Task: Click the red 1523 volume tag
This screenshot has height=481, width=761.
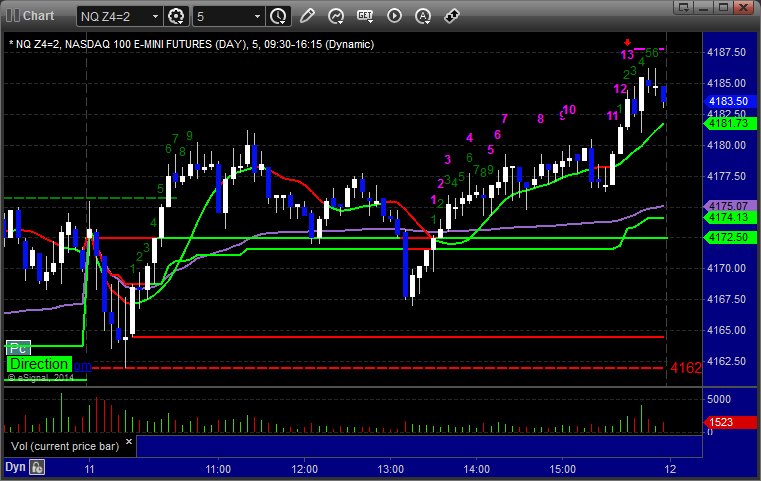Action: pos(730,422)
